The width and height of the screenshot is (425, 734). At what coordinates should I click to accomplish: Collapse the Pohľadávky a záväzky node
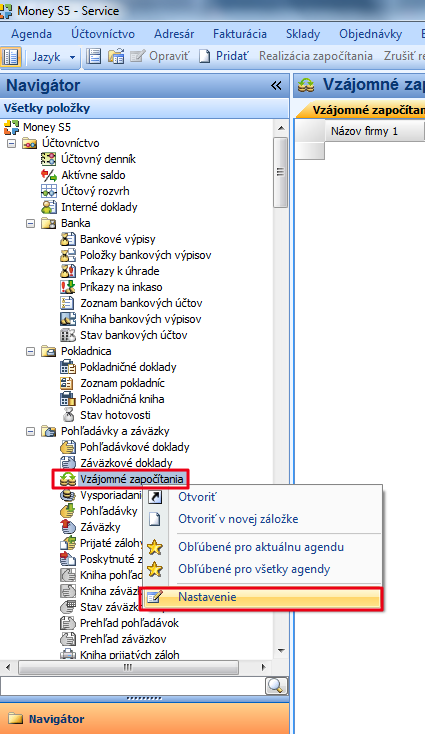[x=30, y=431]
